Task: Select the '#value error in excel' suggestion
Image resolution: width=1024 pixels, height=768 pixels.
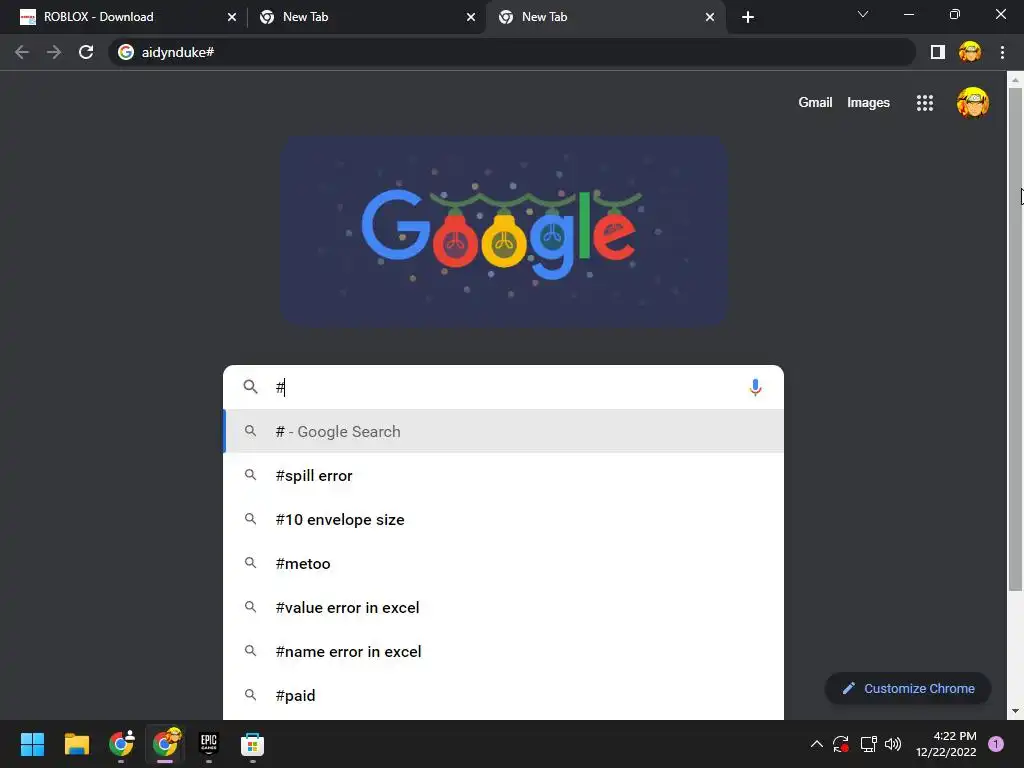Action: click(x=504, y=607)
